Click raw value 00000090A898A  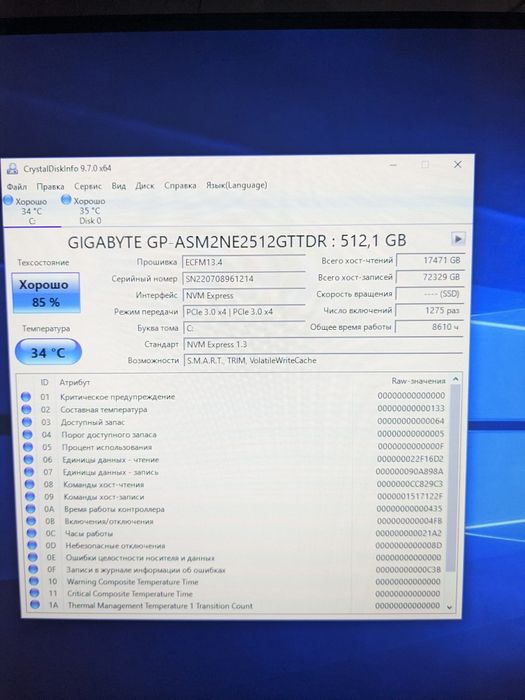click(x=409, y=471)
